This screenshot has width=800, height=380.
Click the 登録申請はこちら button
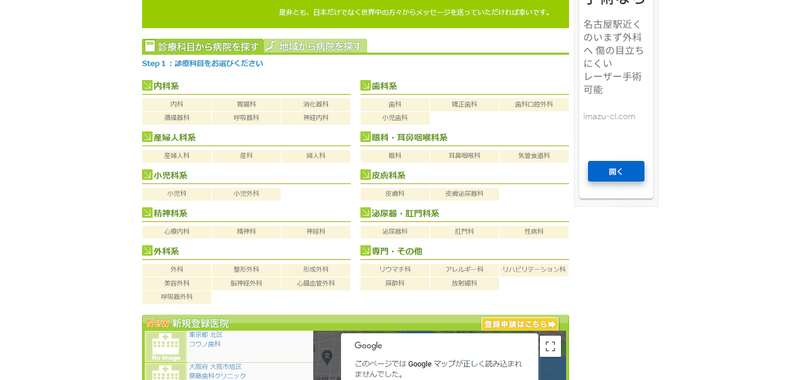point(520,324)
